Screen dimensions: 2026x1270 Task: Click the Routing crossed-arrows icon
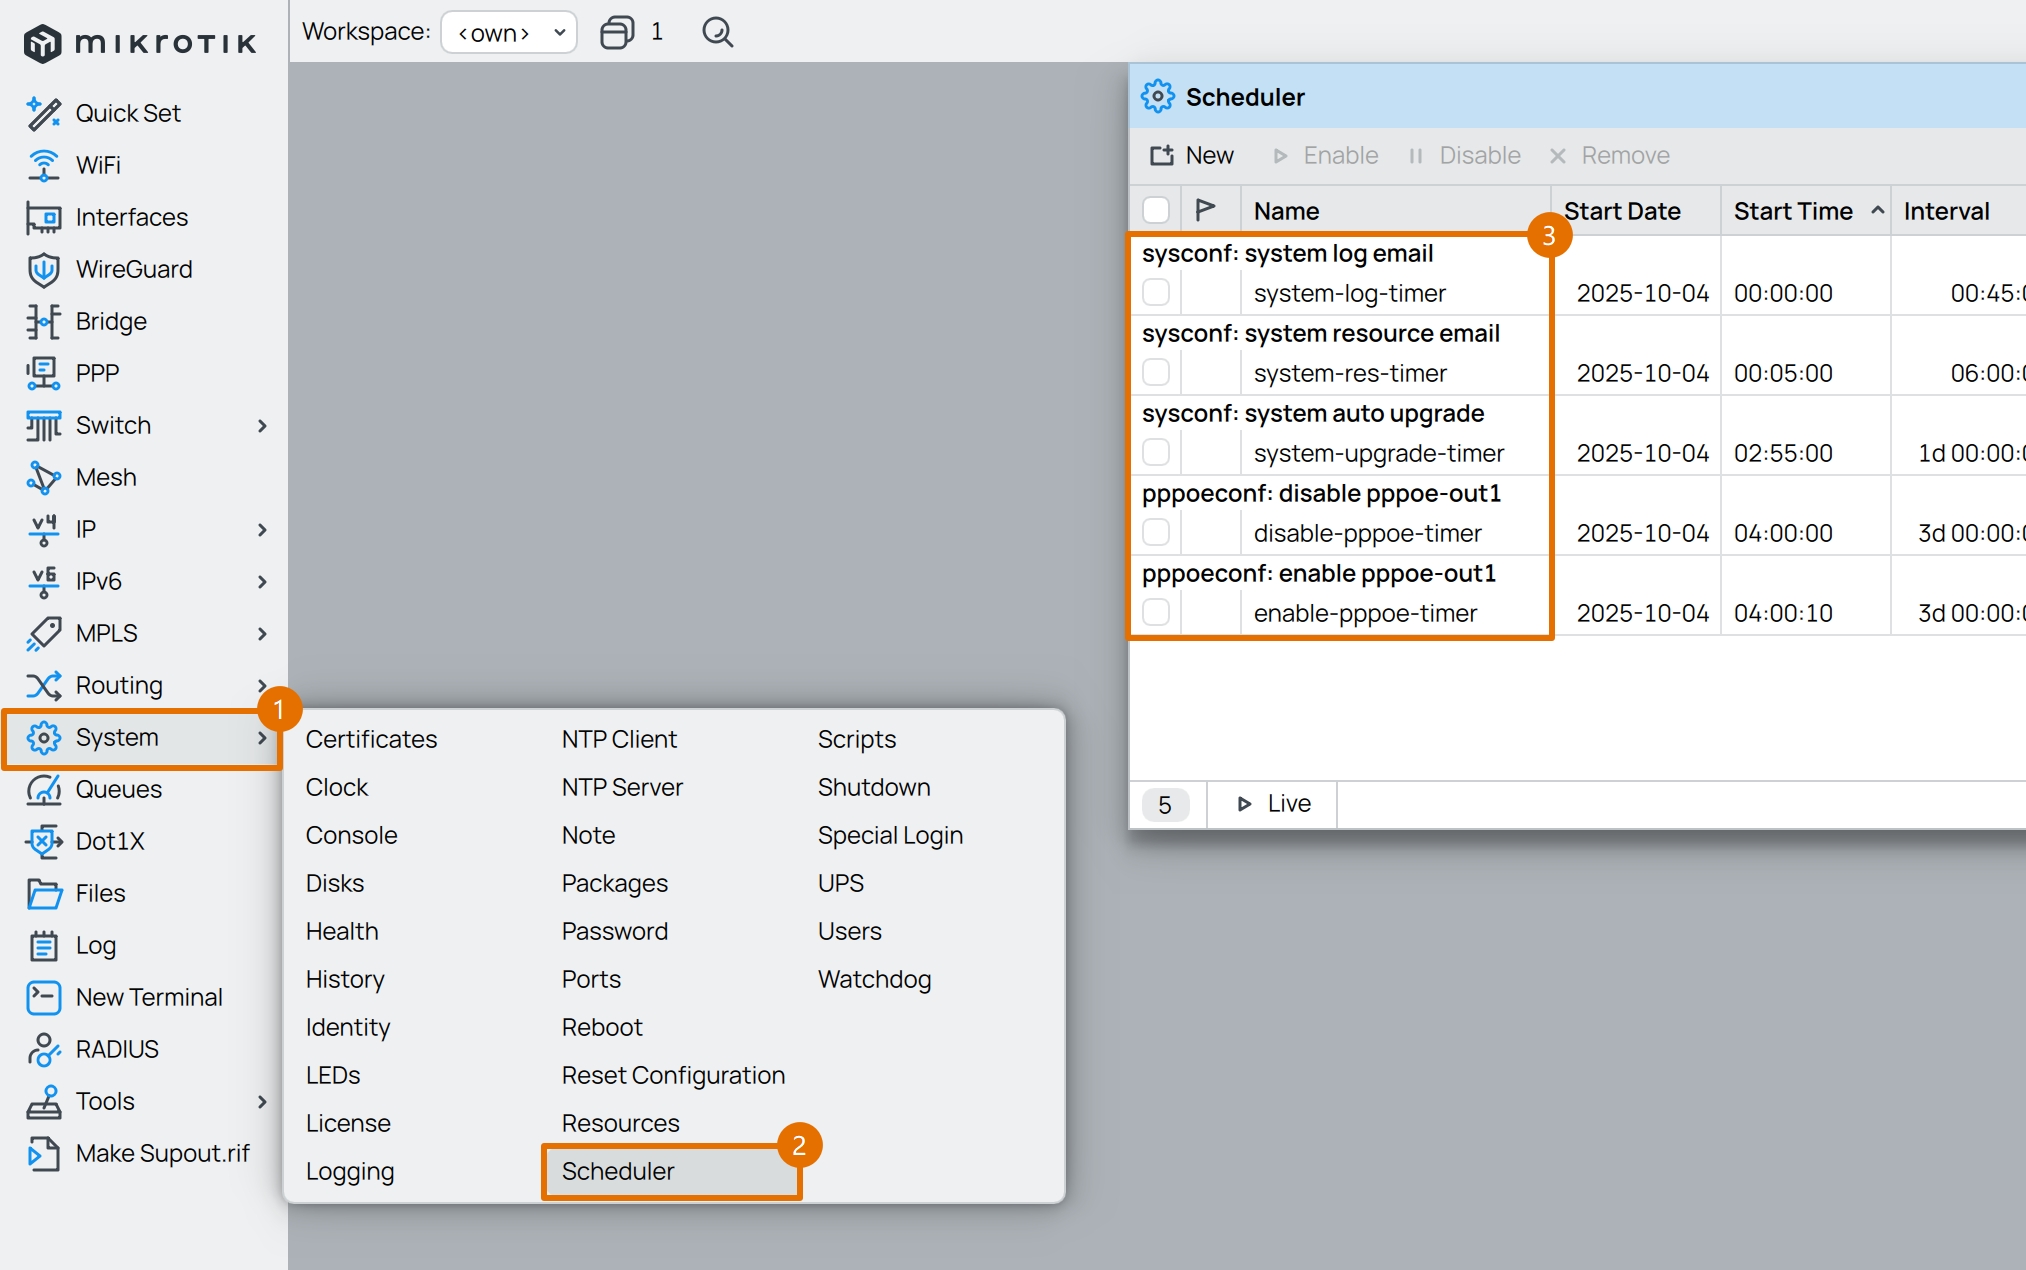click(x=44, y=685)
